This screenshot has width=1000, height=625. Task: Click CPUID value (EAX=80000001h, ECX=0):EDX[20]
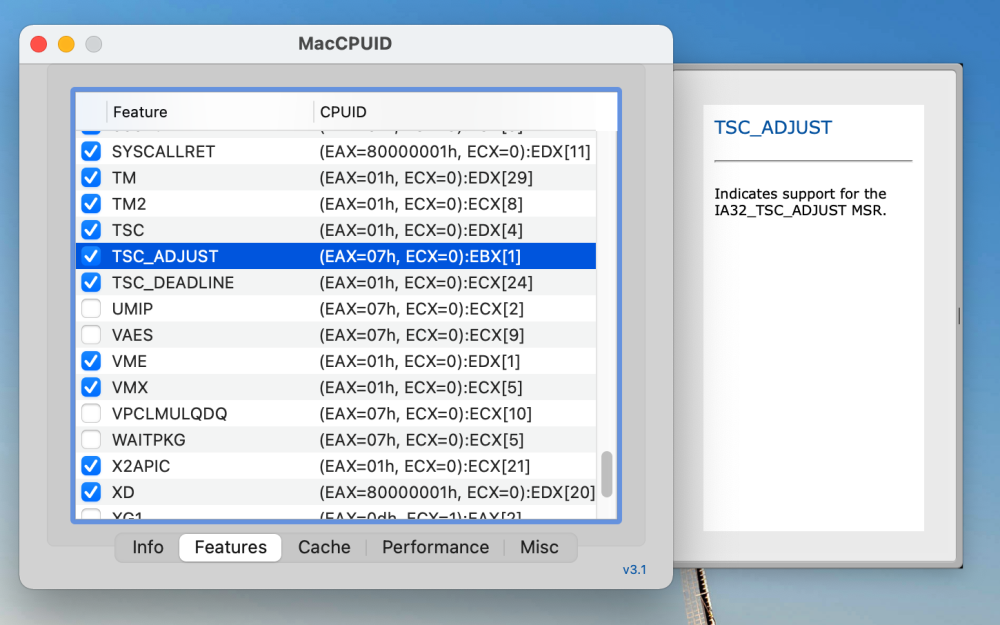tap(457, 492)
